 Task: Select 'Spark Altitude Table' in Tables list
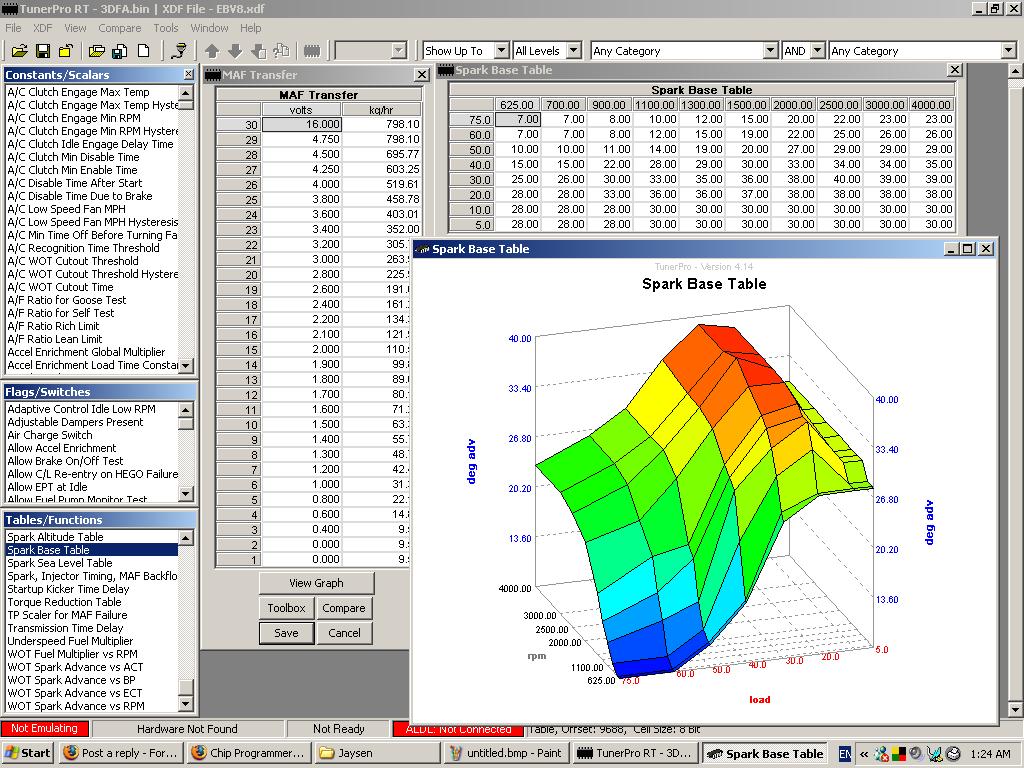click(x=56, y=537)
